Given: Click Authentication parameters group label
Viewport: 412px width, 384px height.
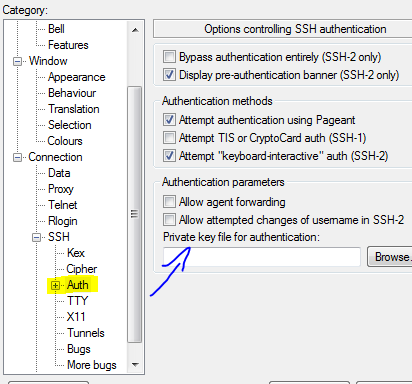Looking at the screenshot, I should pyautogui.click(x=223, y=182).
